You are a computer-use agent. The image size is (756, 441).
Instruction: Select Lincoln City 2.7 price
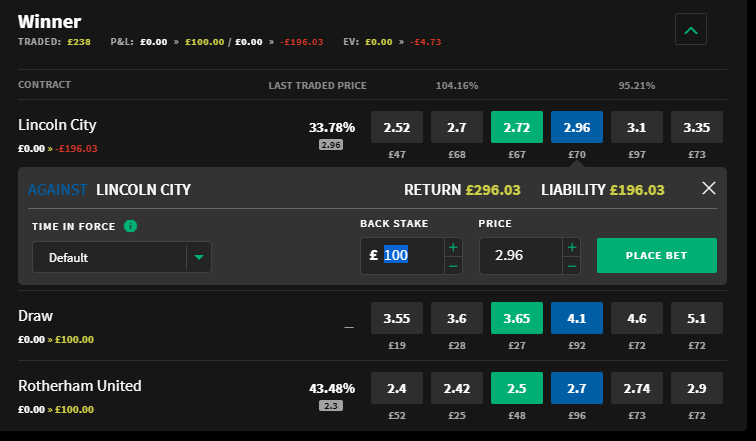pos(457,127)
